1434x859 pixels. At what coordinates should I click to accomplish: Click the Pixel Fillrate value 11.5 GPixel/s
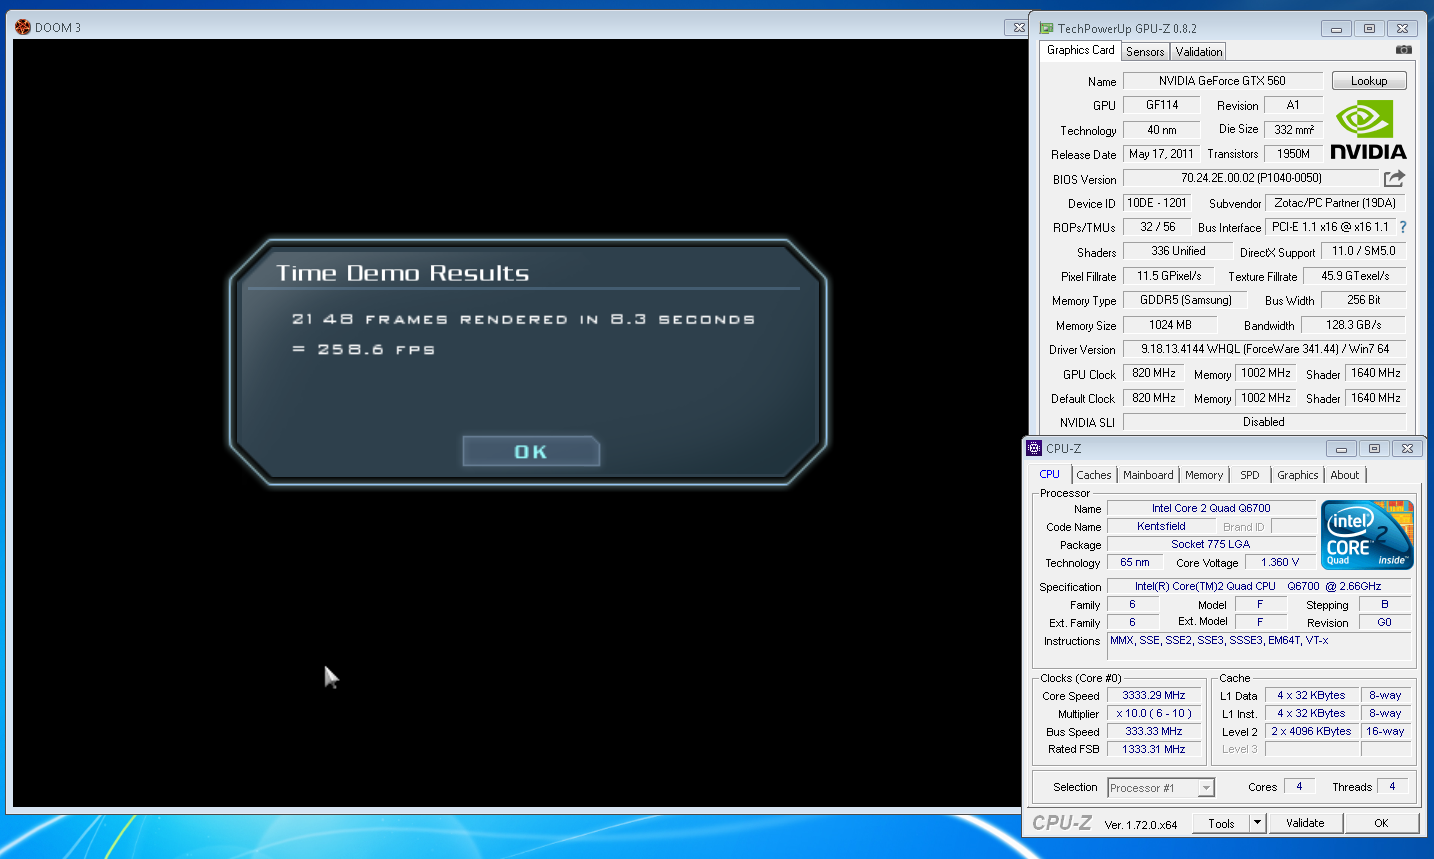[1168, 276]
